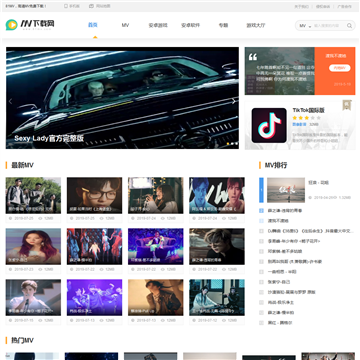Open the 安卓游戏 navigation tab
Screen dimensions: 360x360
(x=158, y=25)
